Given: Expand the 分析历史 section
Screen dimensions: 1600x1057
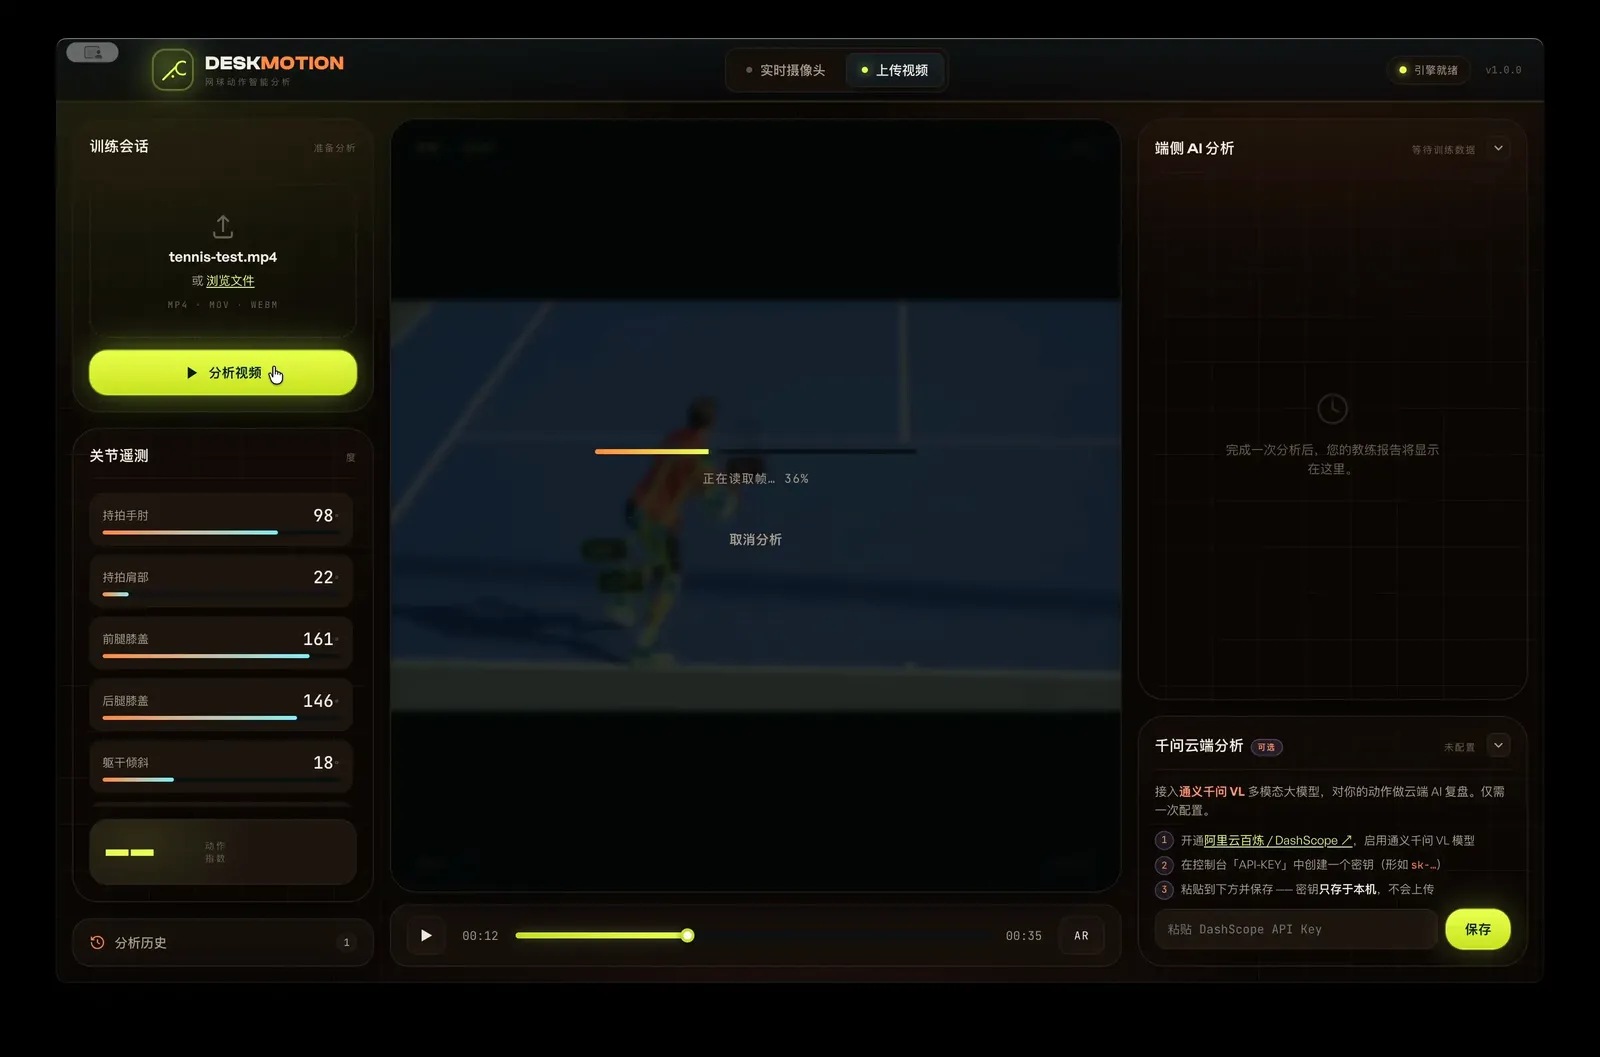Looking at the screenshot, I should pos(223,942).
